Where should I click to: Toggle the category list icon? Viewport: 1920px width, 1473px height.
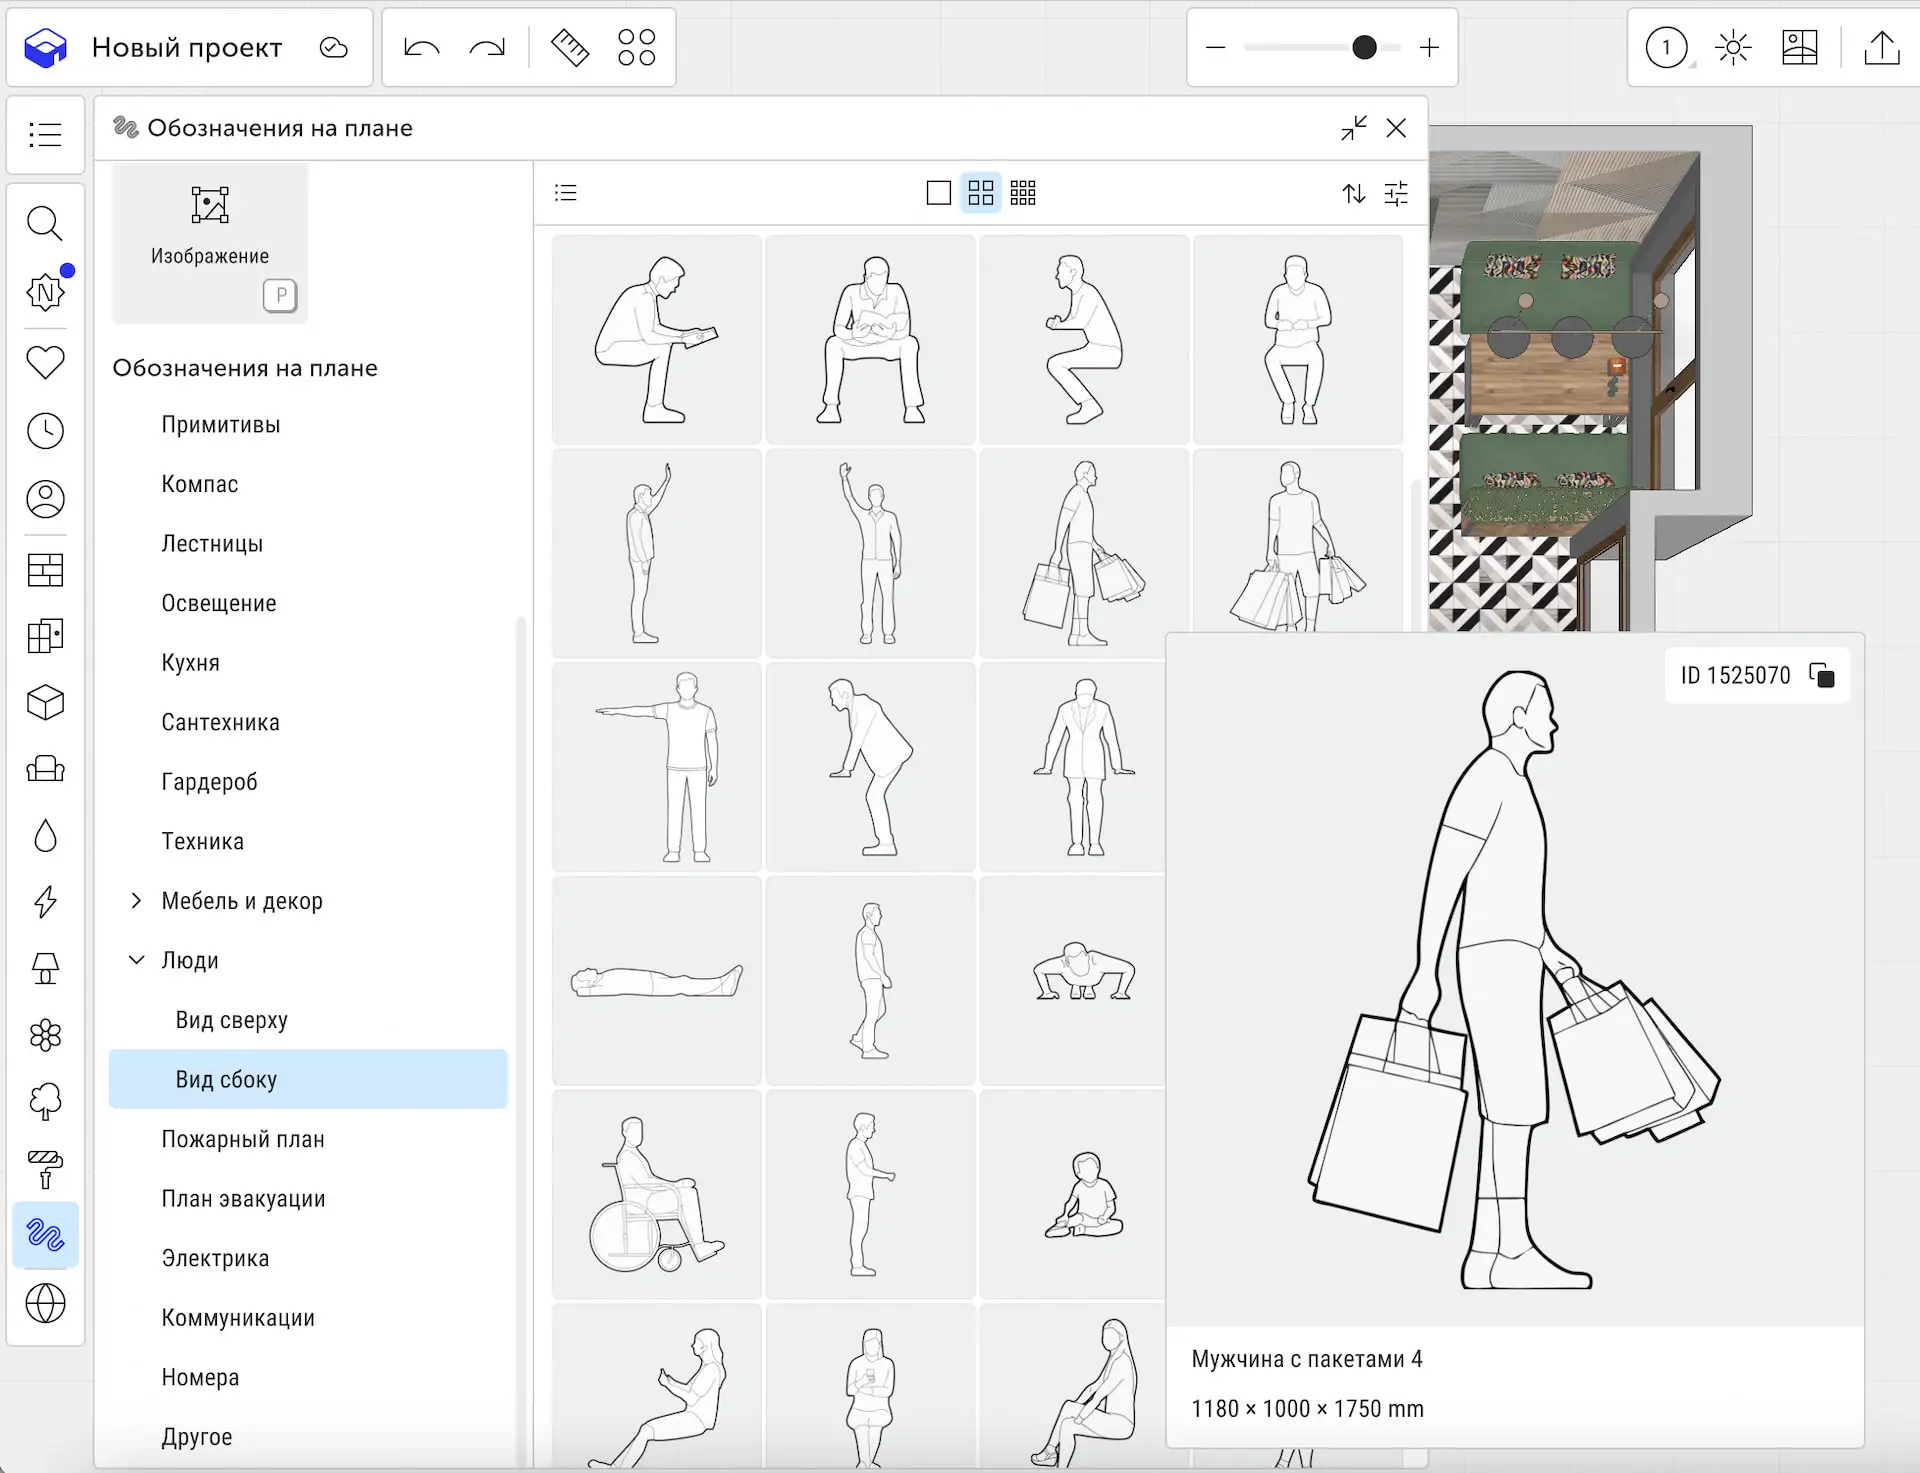point(566,192)
